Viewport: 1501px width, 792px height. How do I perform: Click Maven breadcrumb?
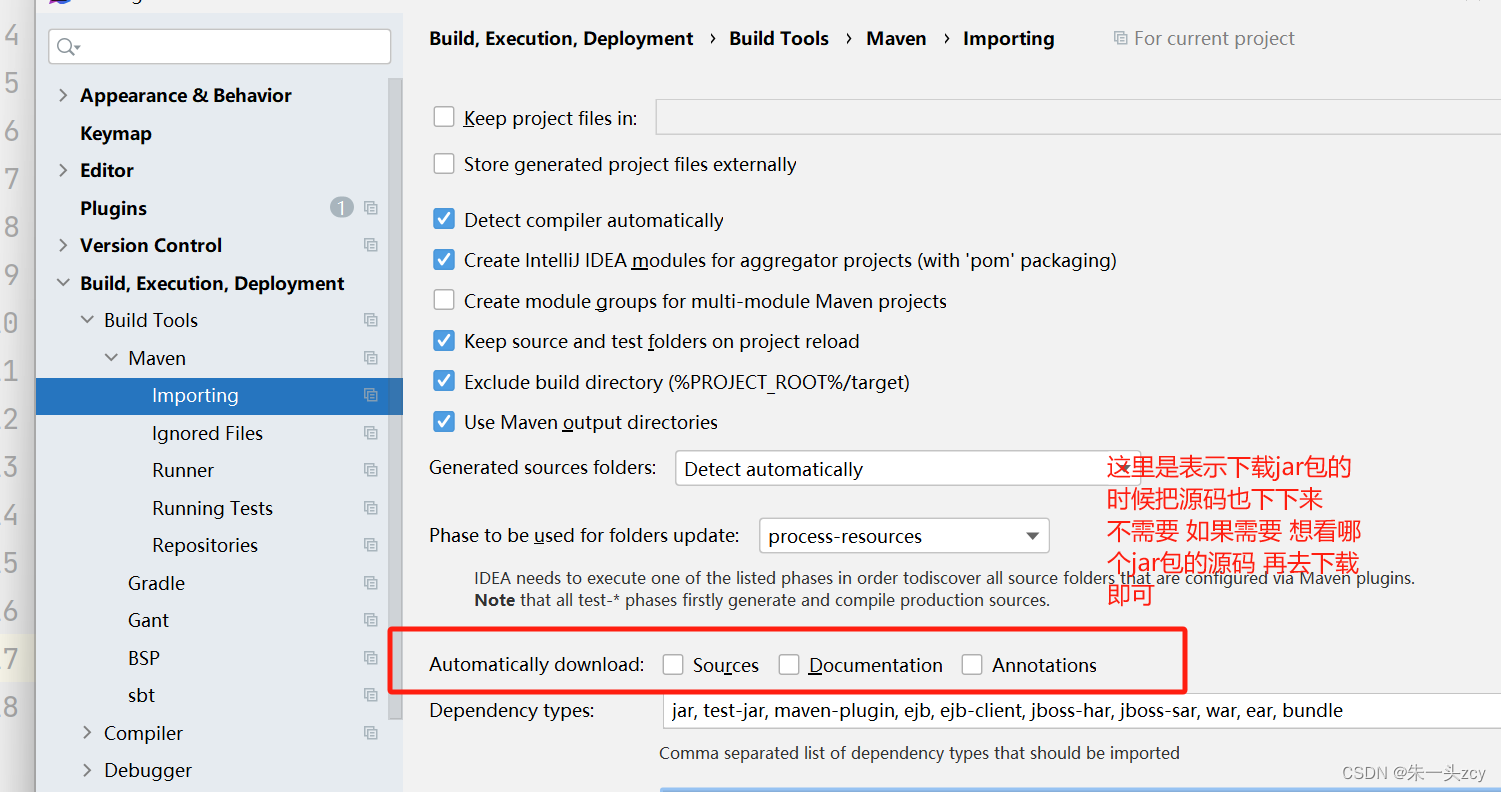[896, 38]
